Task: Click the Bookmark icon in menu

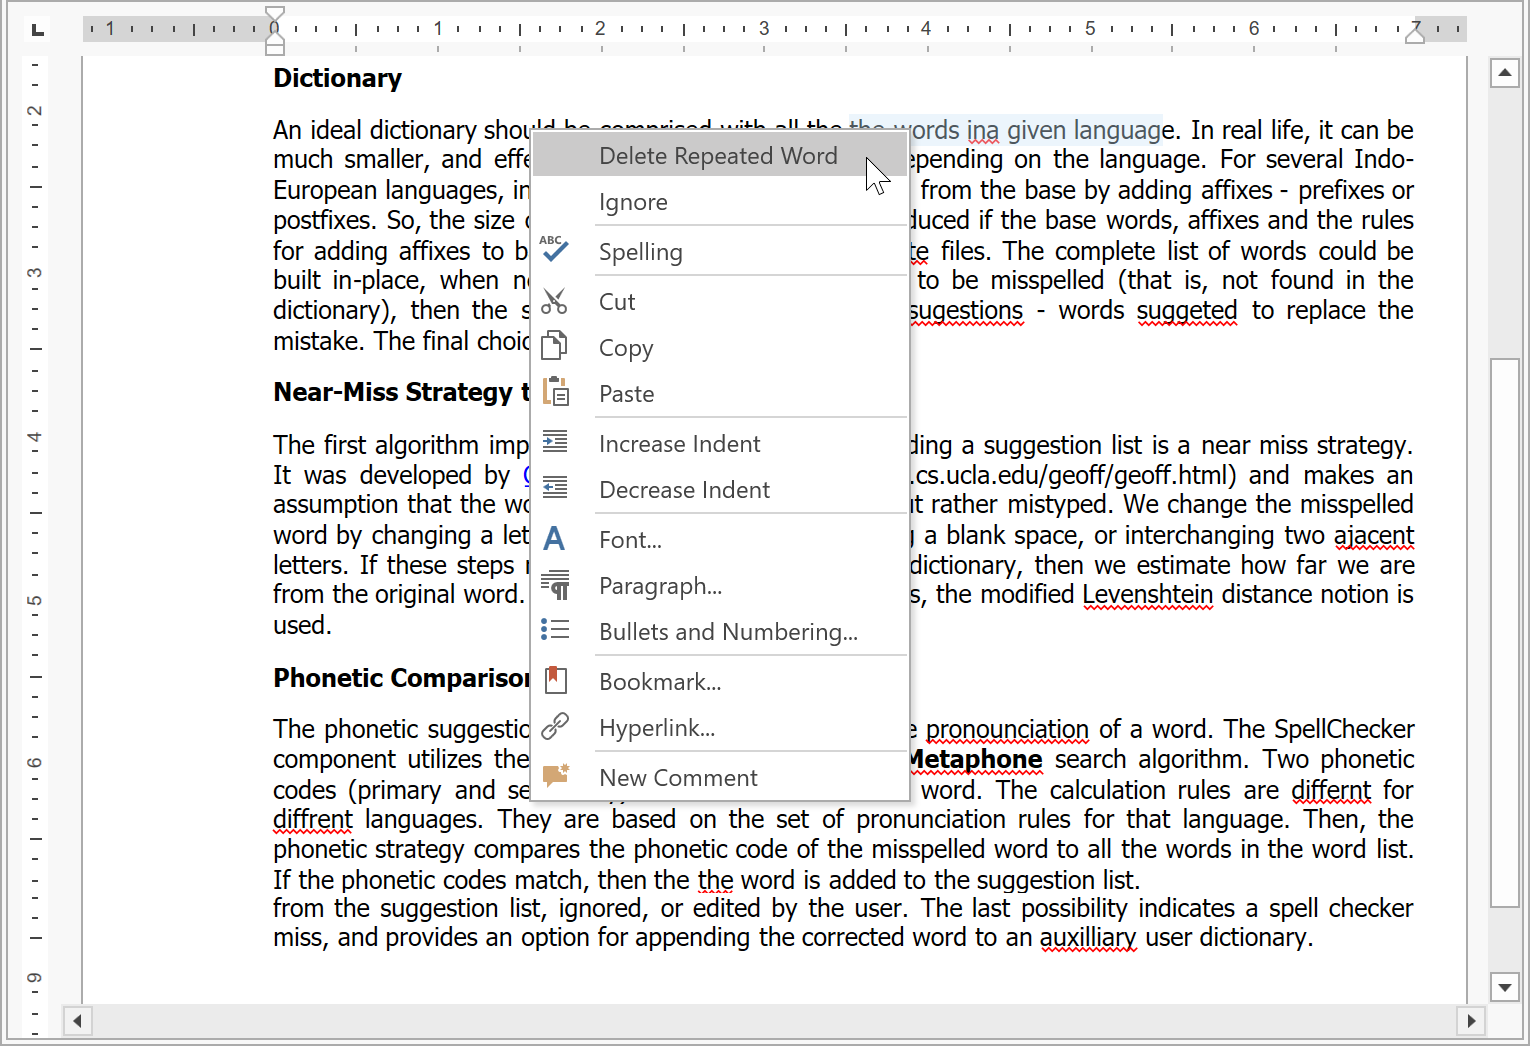Action: pyautogui.click(x=554, y=681)
